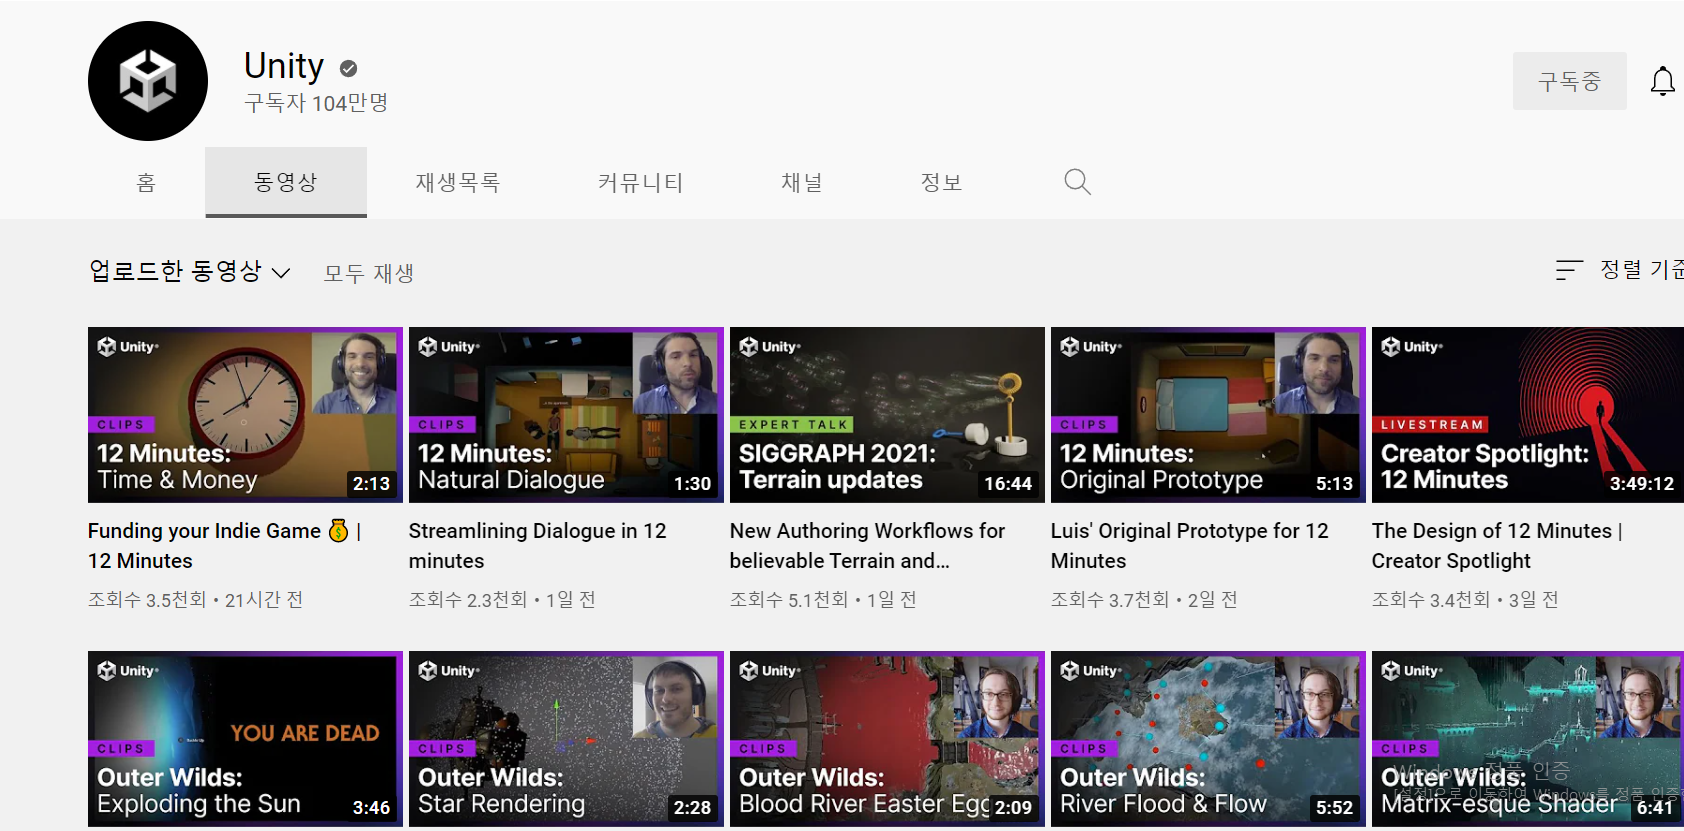Open Outer Wilds: Matrix-esque Shader thumbnail
The width and height of the screenshot is (1684, 831).
click(1528, 739)
